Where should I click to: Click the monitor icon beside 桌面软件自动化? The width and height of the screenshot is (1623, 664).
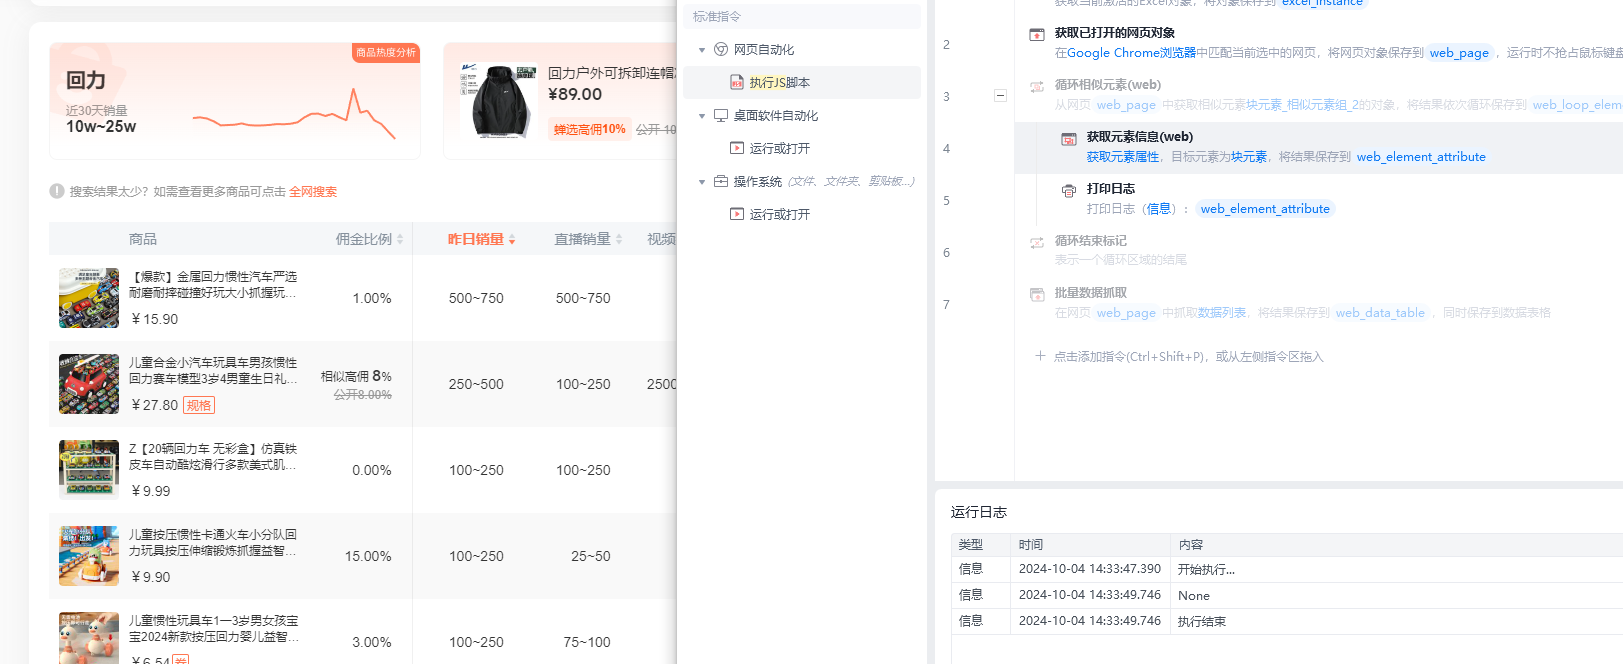click(x=721, y=115)
